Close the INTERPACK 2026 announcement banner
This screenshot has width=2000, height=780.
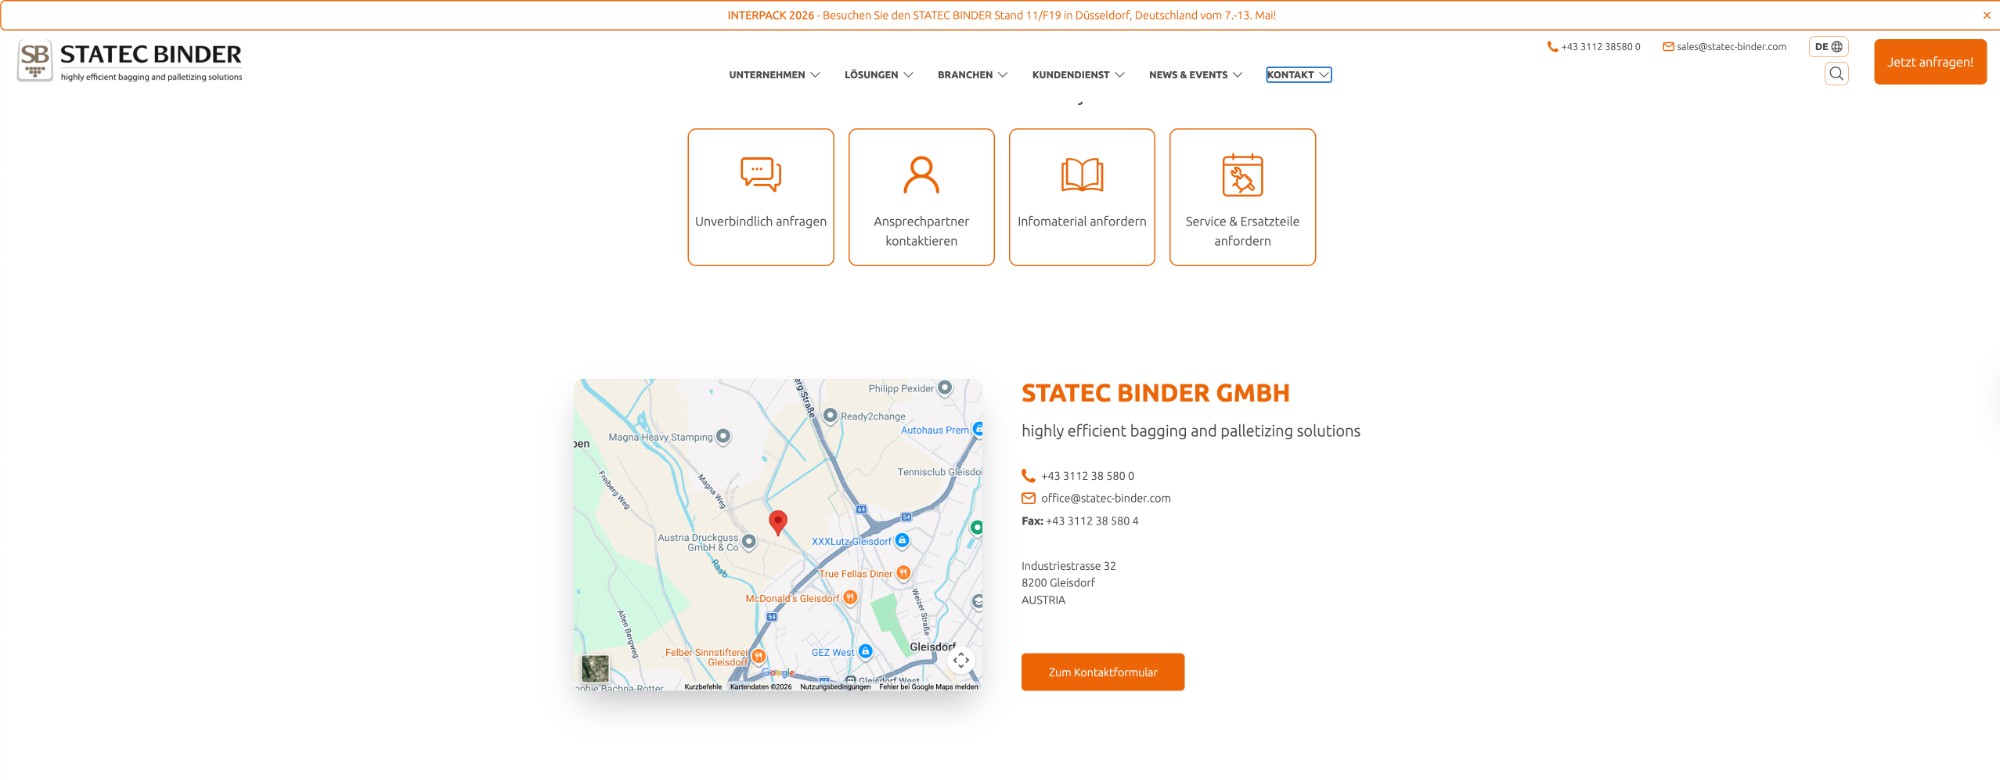point(1986,15)
